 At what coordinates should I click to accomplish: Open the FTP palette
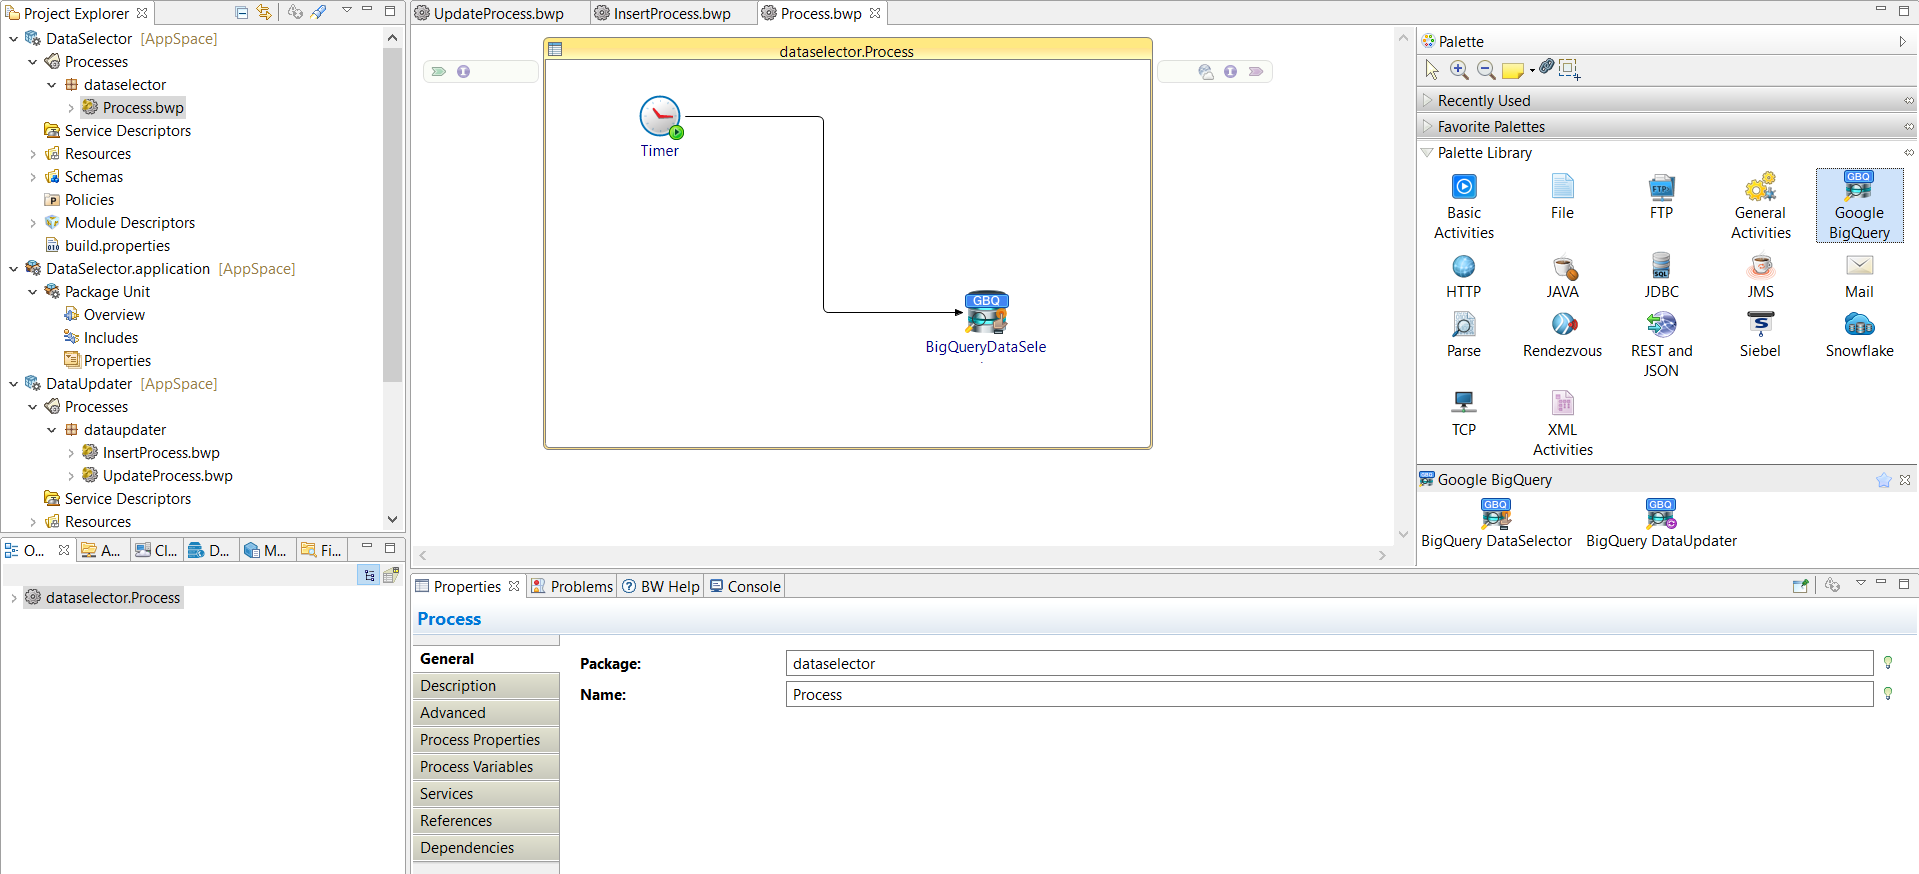pos(1661,197)
